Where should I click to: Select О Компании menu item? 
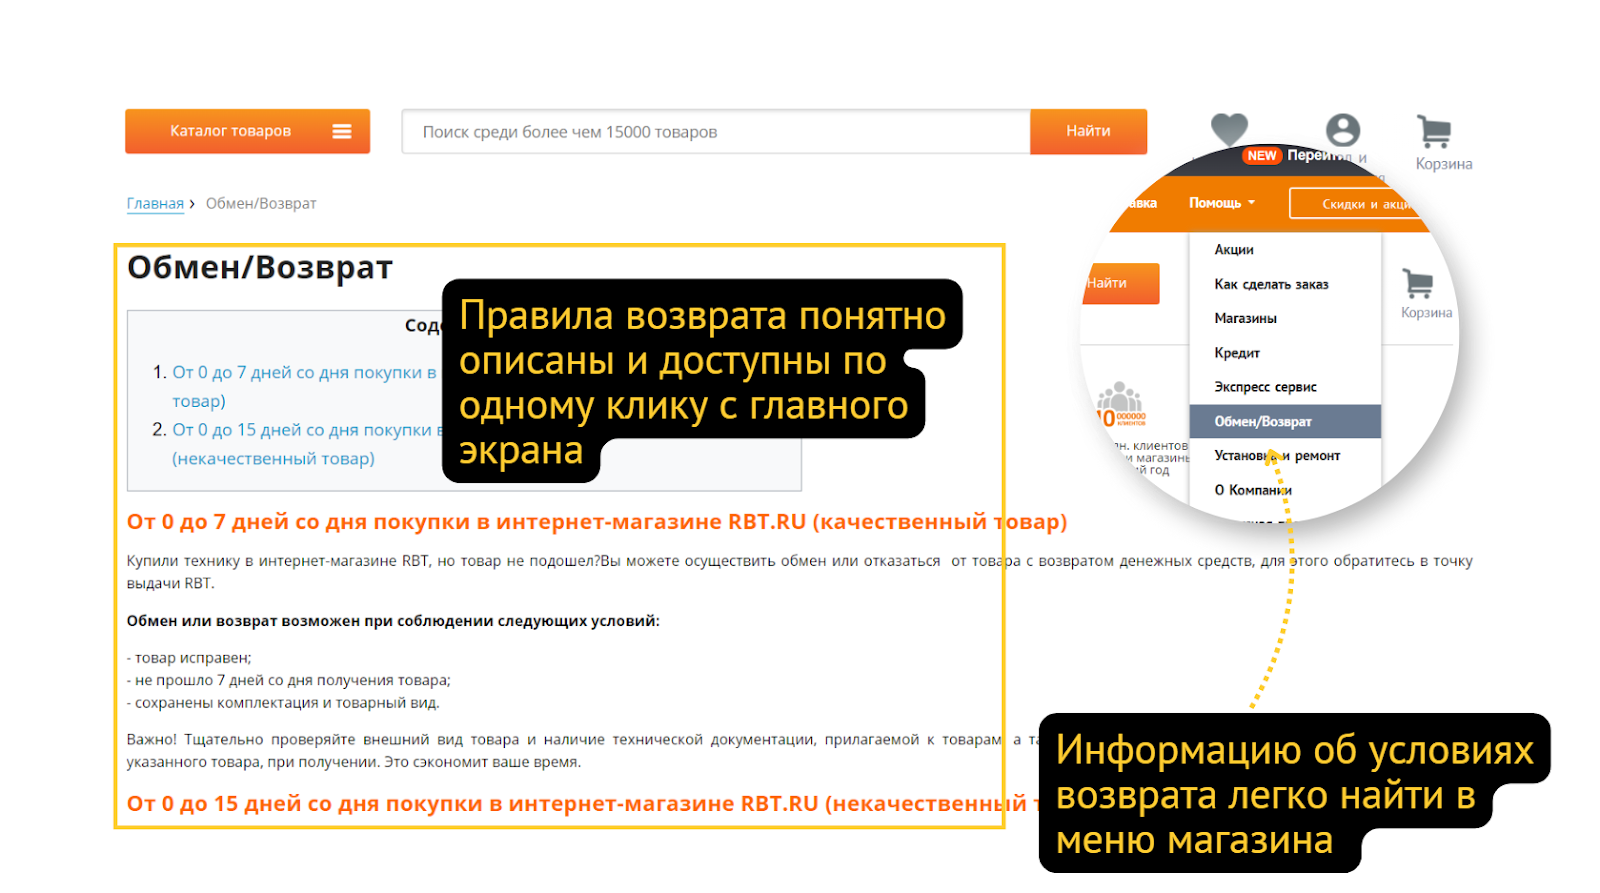(x=1253, y=490)
